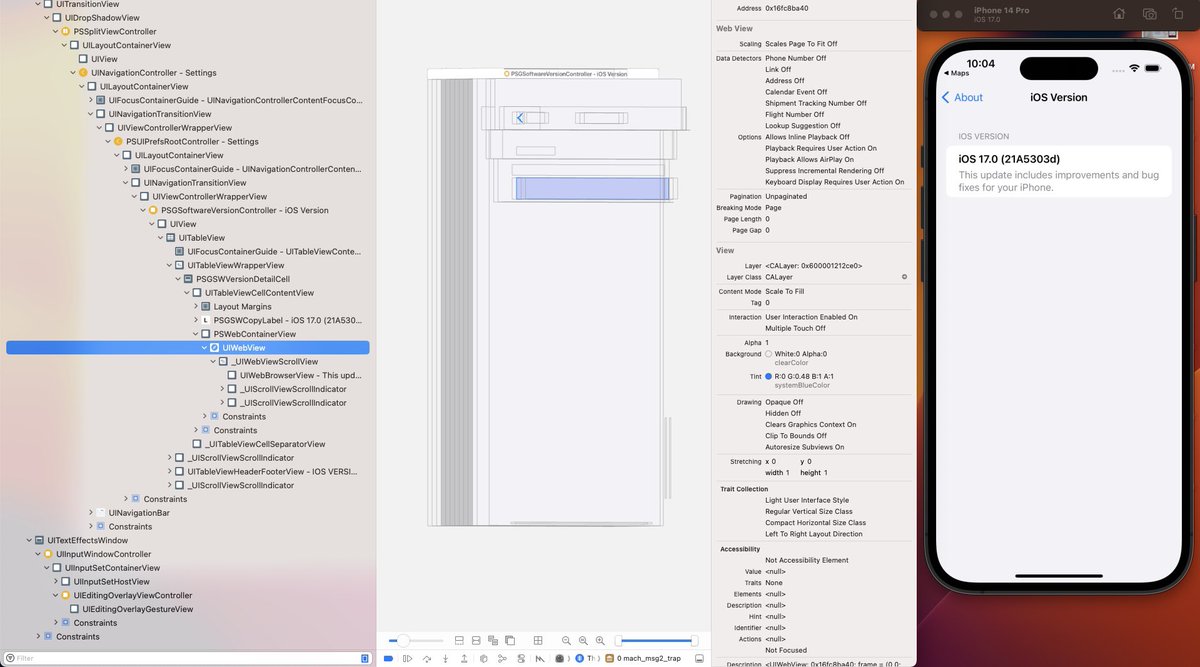Click the icon right of filter field

point(365,658)
